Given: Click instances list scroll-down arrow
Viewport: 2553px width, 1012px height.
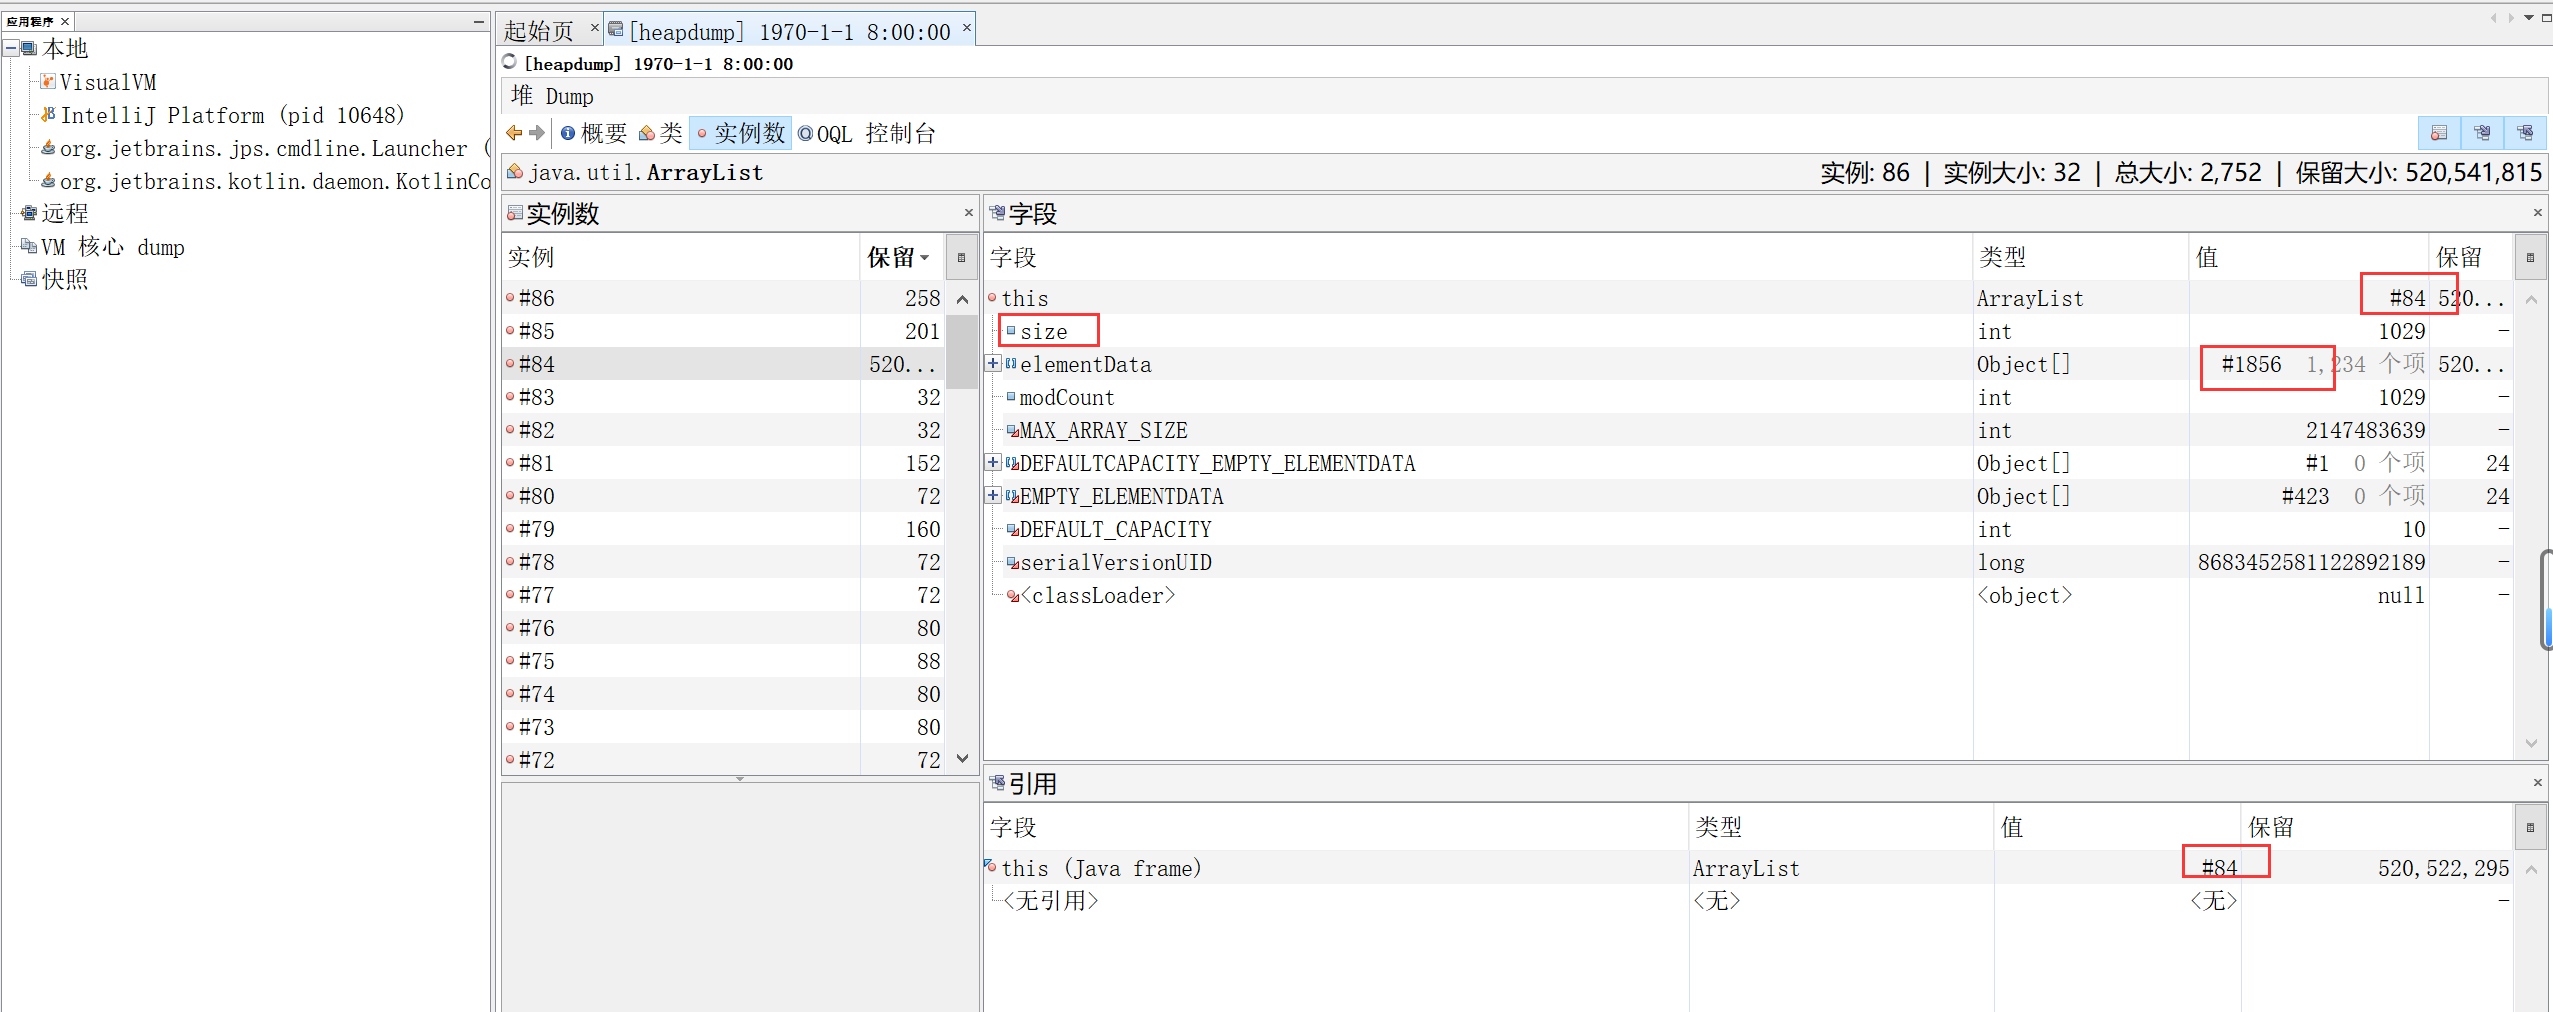Looking at the screenshot, I should click(962, 759).
